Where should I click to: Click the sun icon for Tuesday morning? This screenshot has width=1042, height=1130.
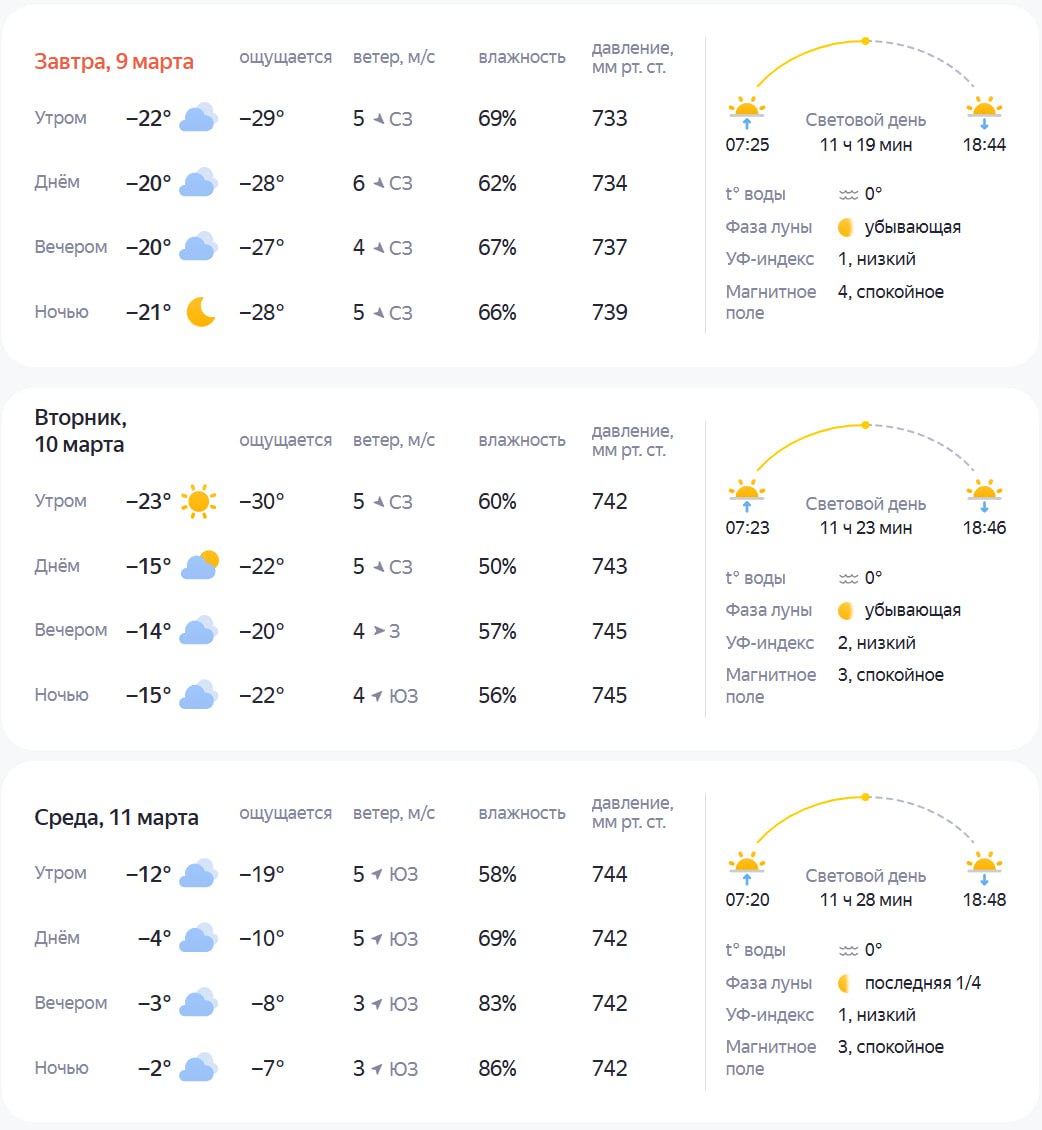[x=198, y=501]
